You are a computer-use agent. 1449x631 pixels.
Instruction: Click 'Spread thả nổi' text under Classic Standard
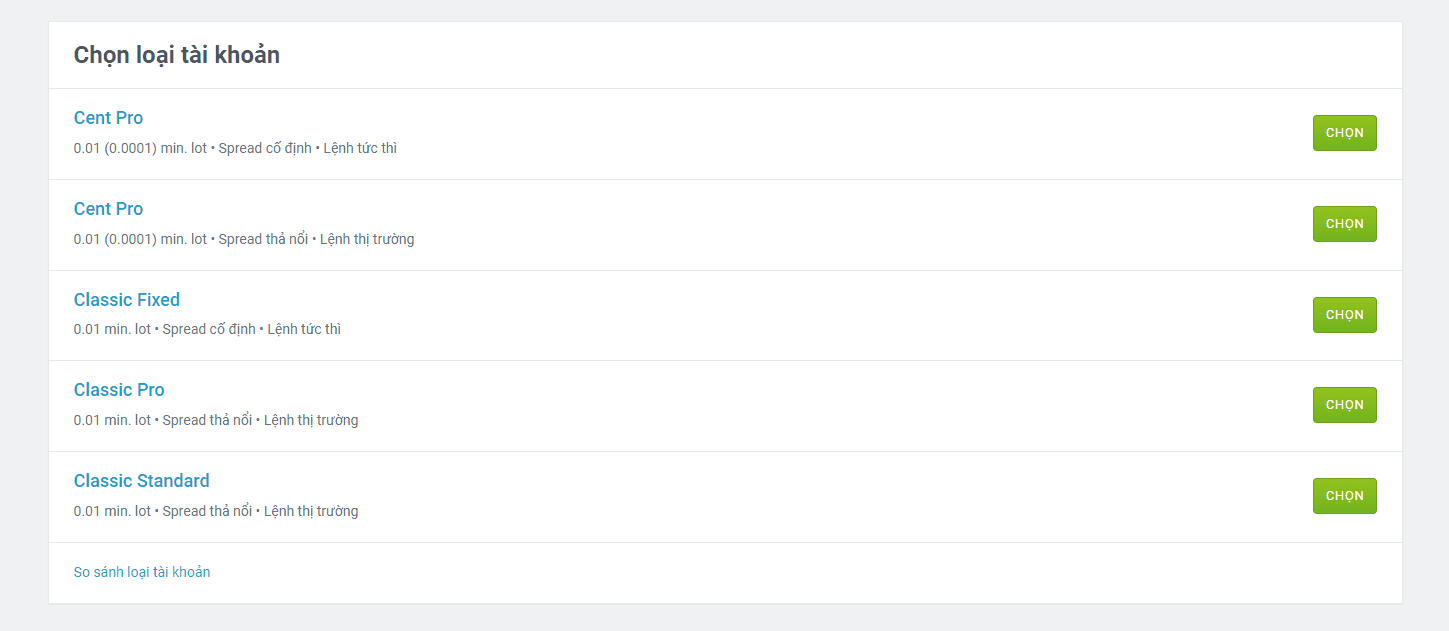[x=207, y=511]
